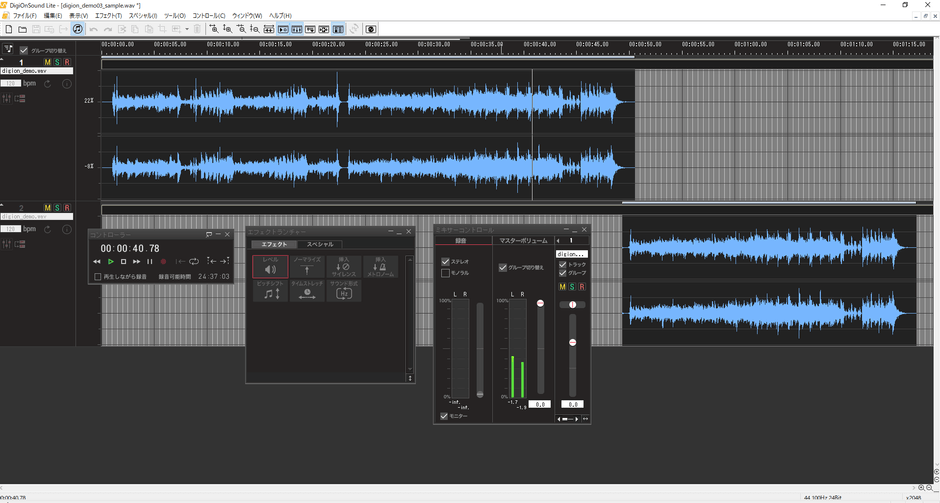Mute track 1 with the M button
940x503 pixels.
tap(48, 63)
